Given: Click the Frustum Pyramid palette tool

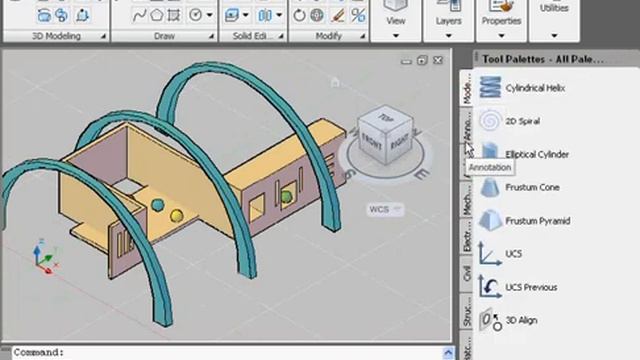Looking at the screenshot, I should click(524, 221).
